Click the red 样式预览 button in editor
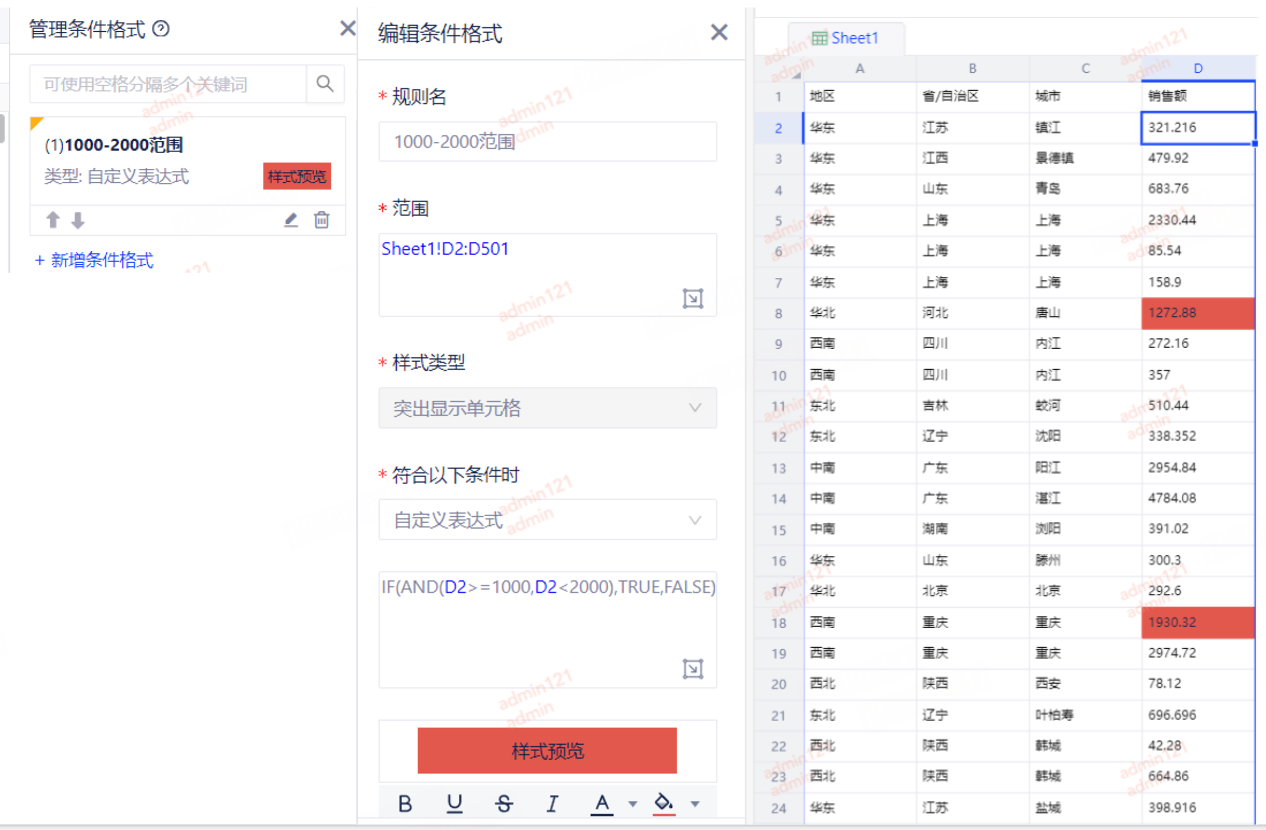This screenshot has height=830, width=1266. pyautogui.click(x=547, y=751)
